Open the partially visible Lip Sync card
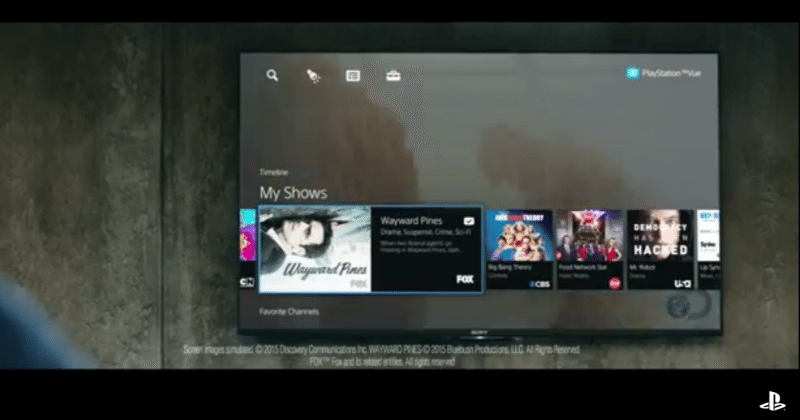 pyautogui.click(x=709, y=249)
